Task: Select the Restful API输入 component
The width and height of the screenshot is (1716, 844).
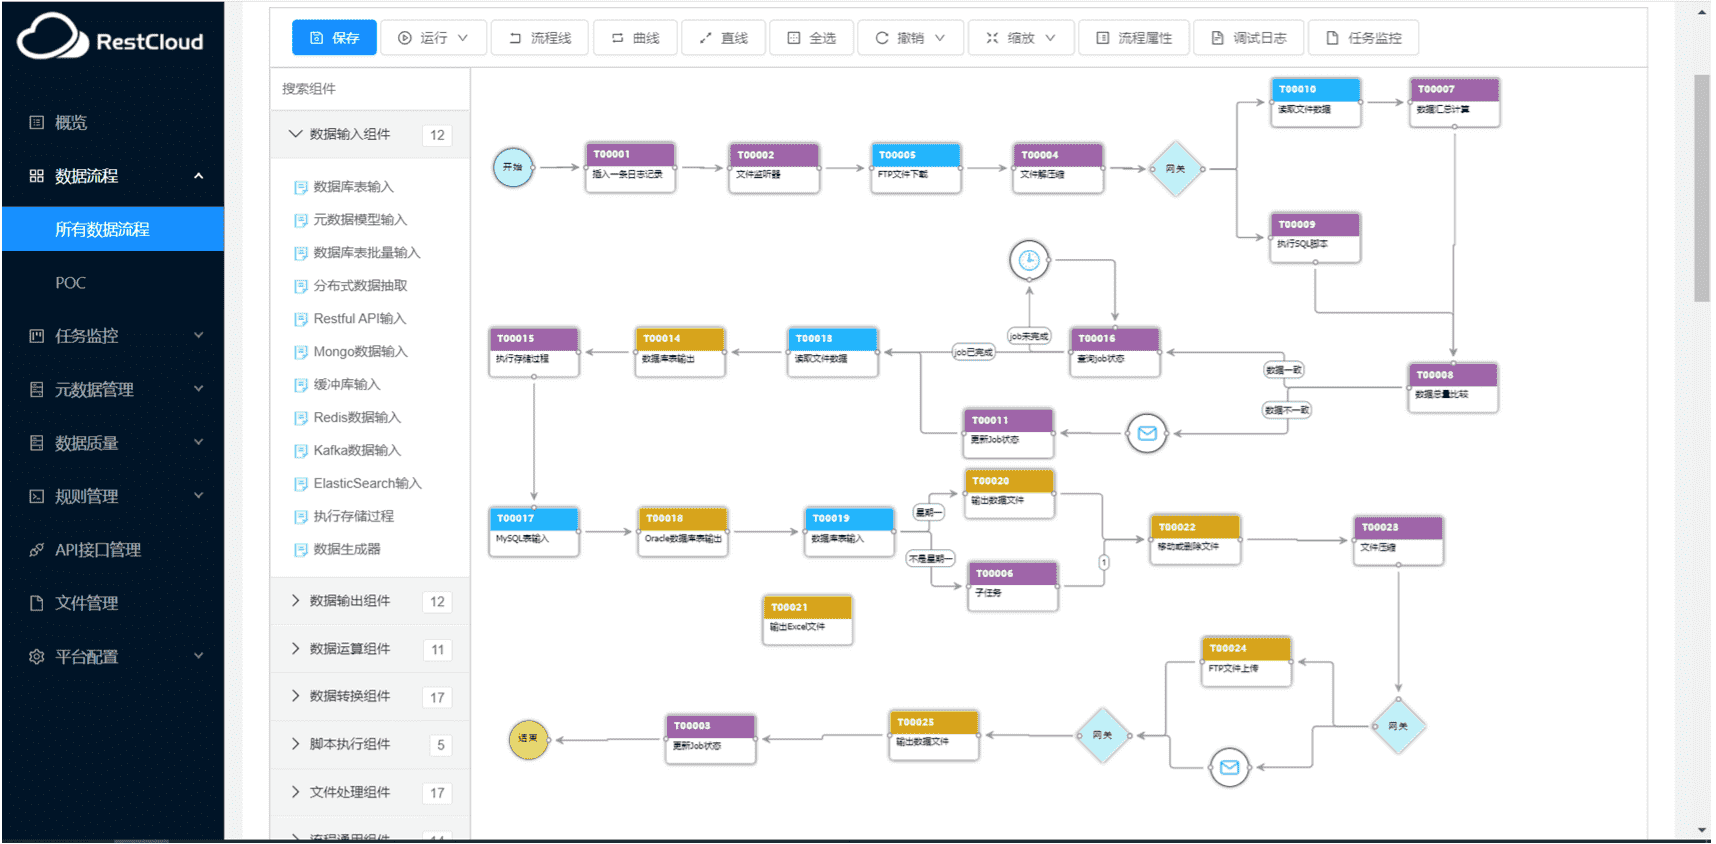Action: point(350,319)
